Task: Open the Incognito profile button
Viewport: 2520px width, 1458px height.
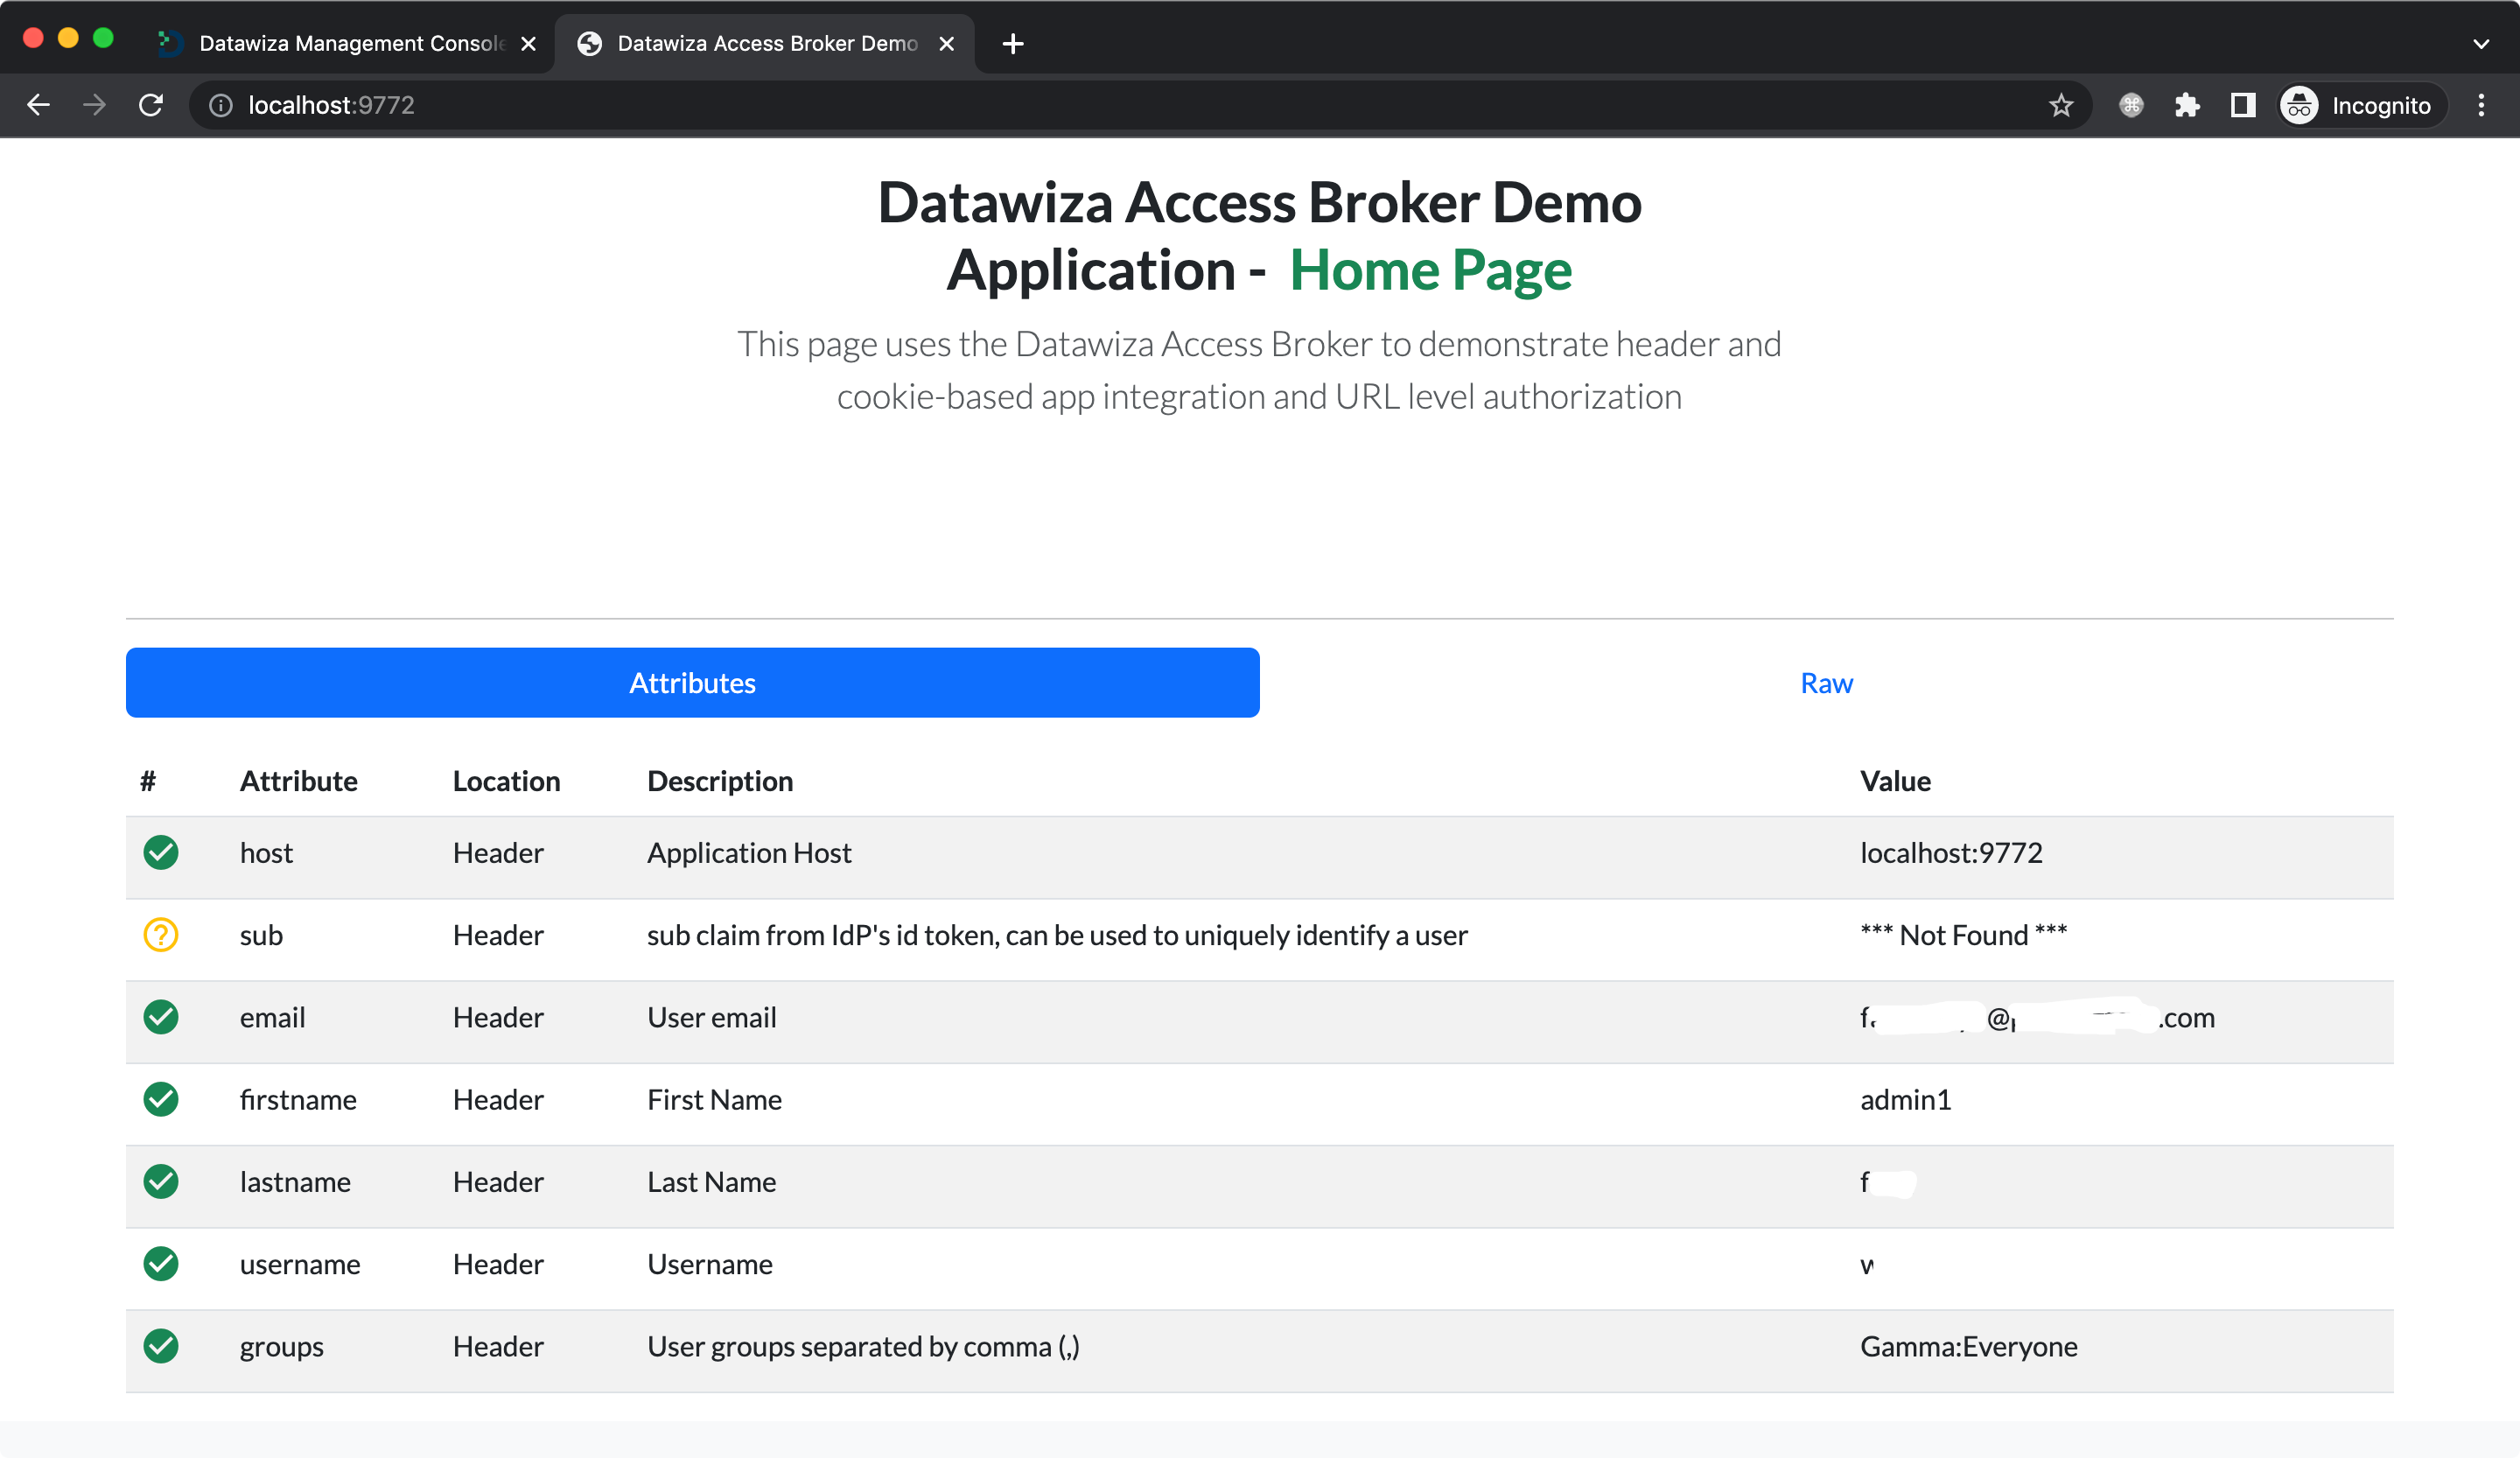Action: 2362,105
